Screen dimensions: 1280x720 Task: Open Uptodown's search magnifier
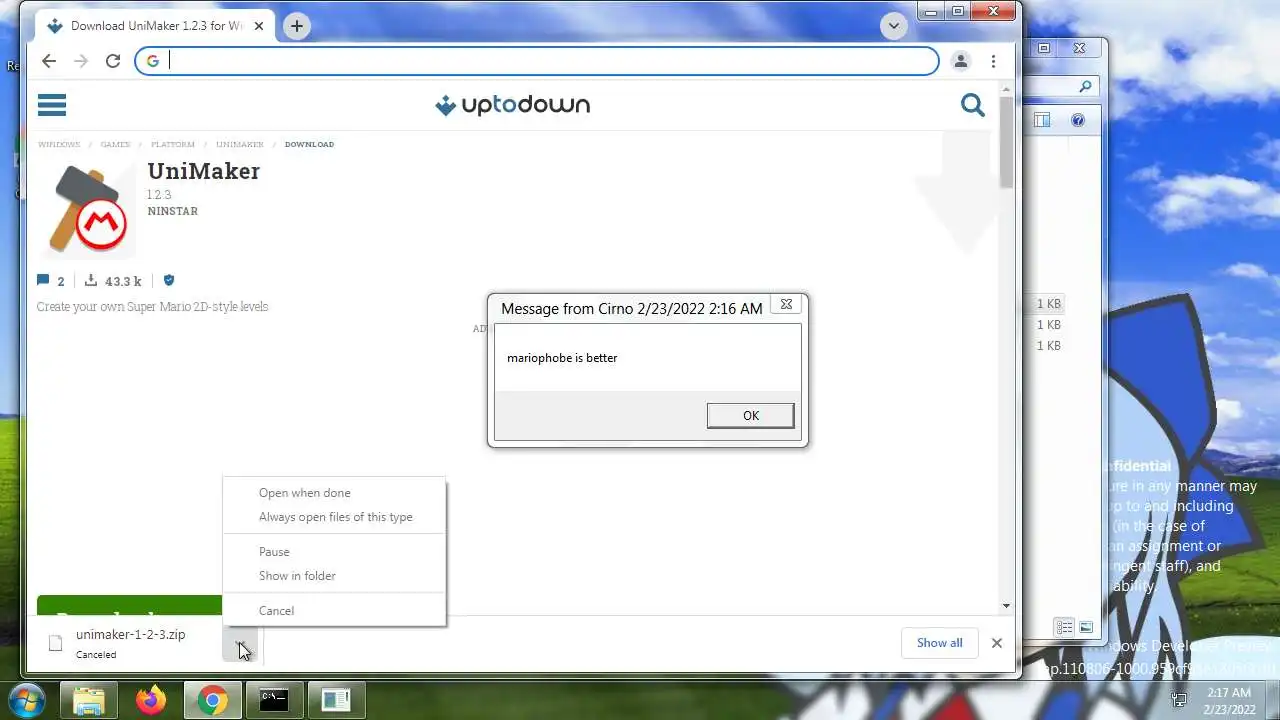(x=972, y=105)
